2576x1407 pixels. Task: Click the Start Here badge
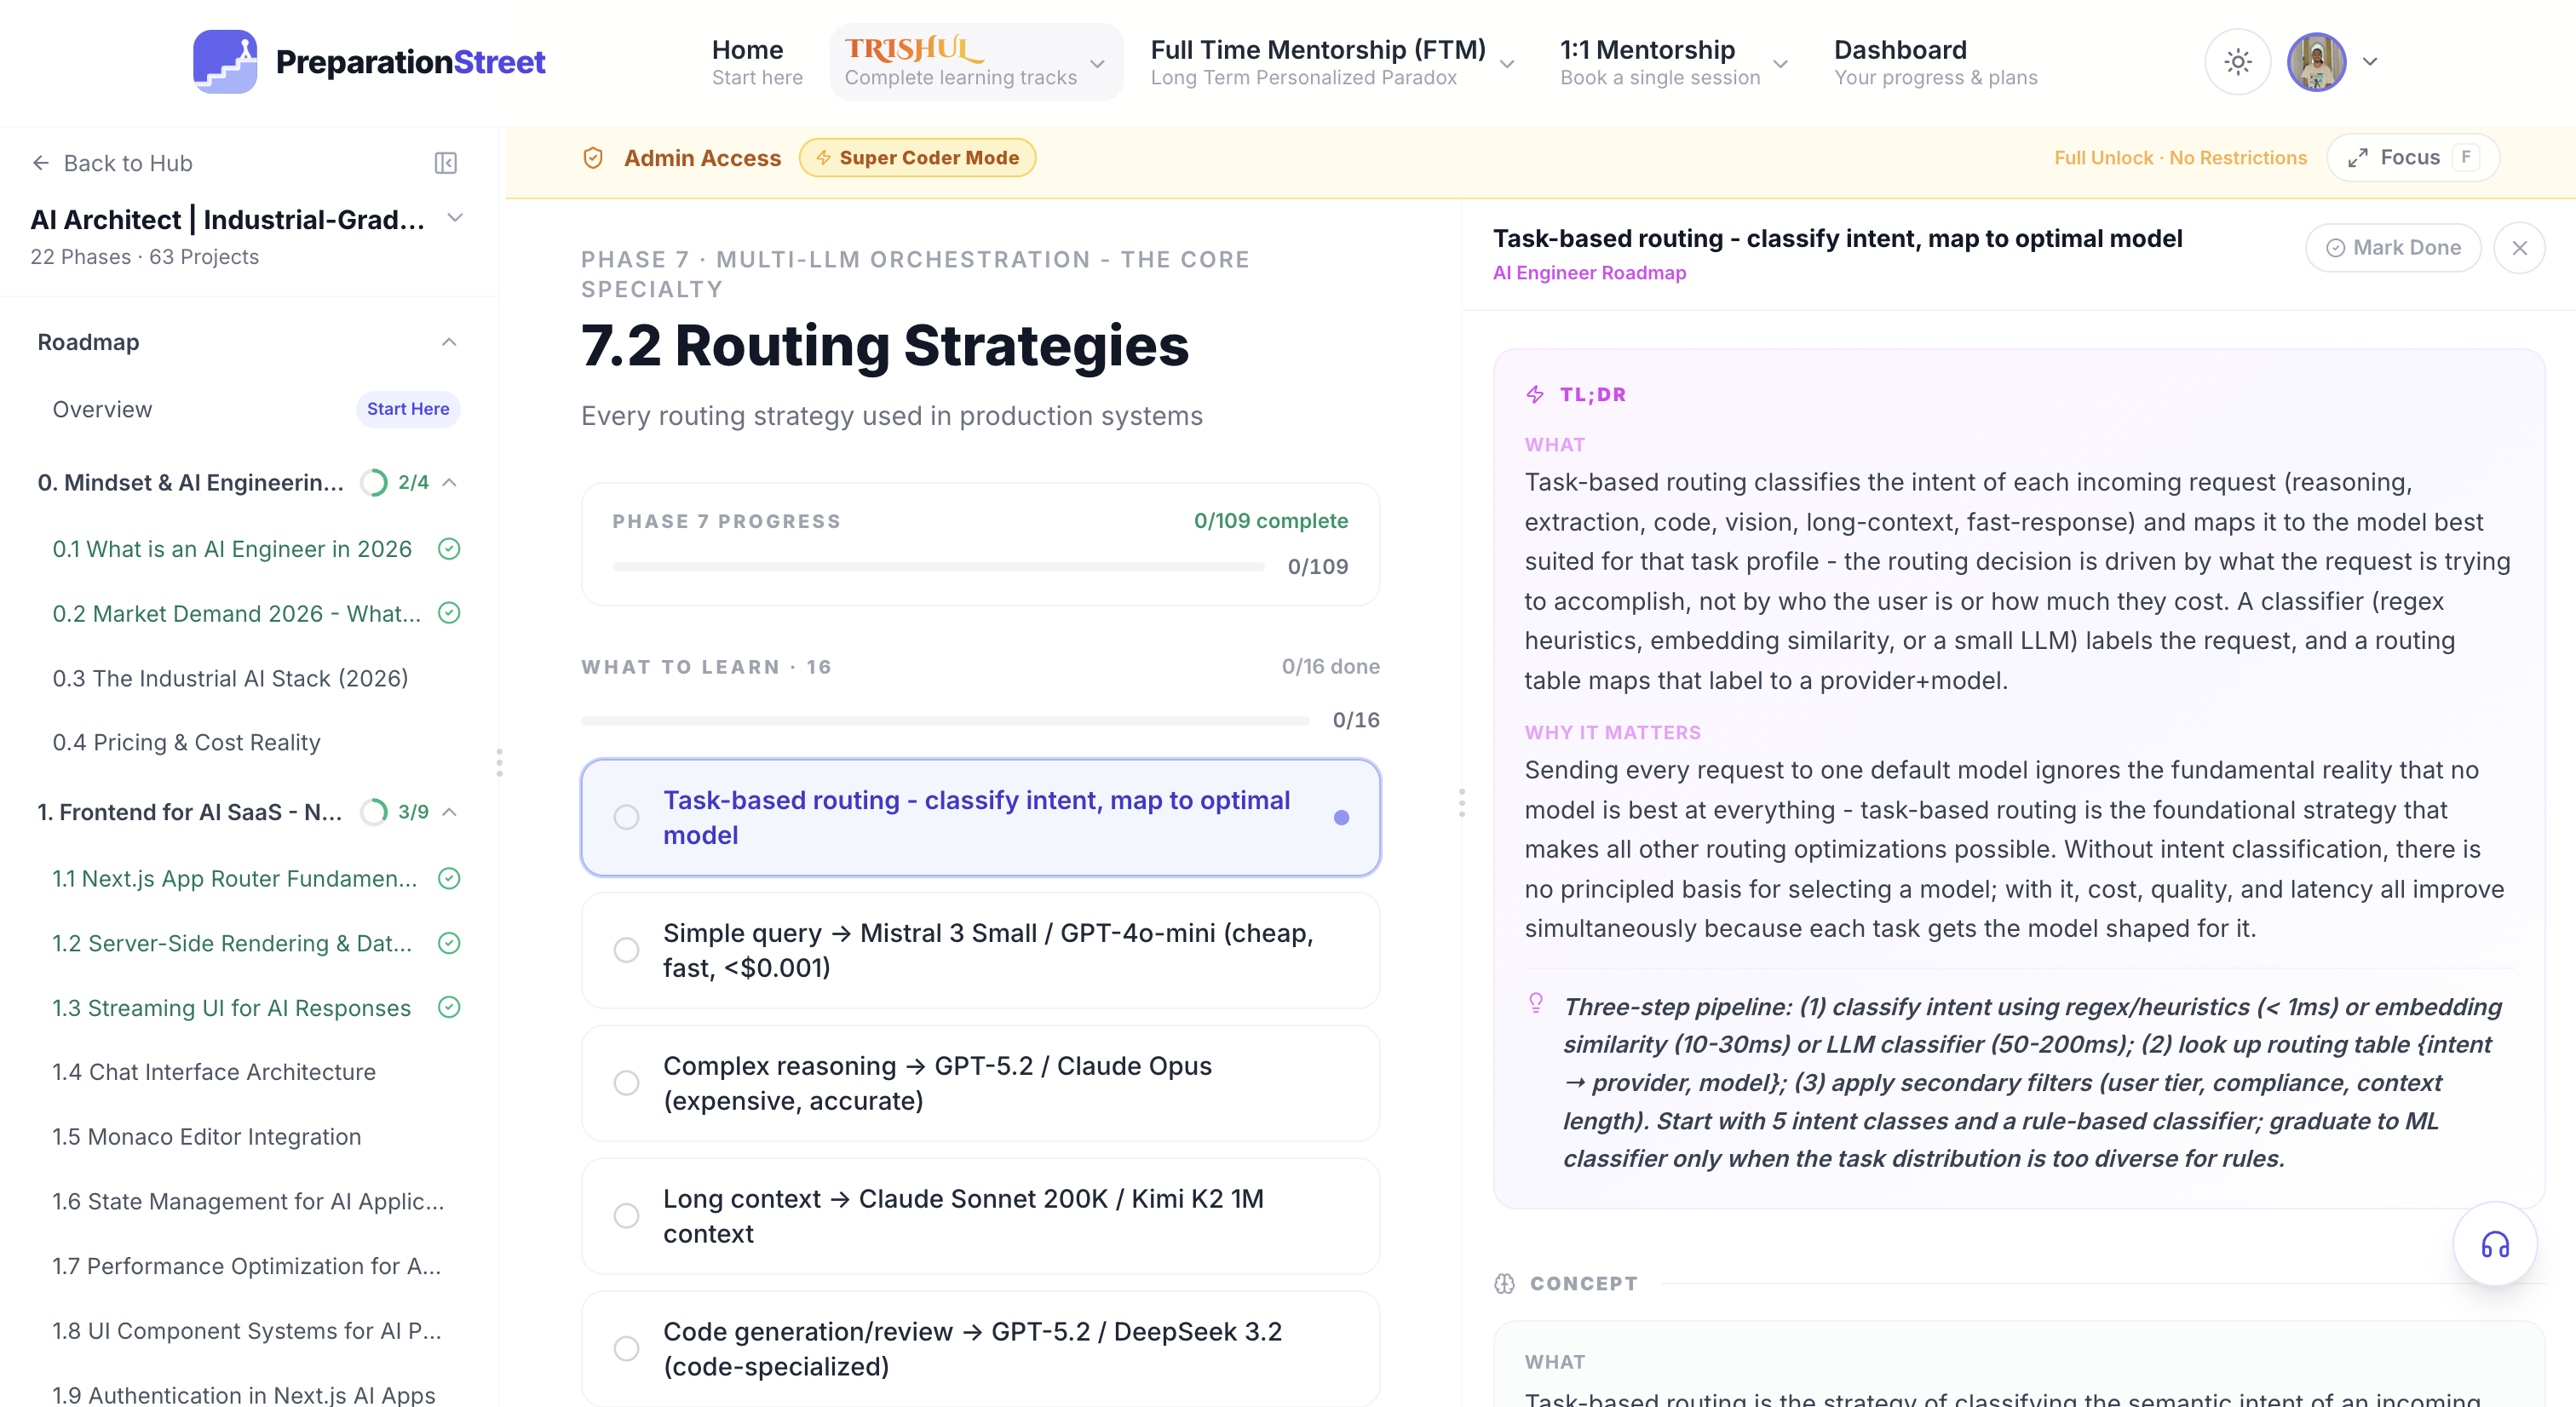(x=408, y=409)
